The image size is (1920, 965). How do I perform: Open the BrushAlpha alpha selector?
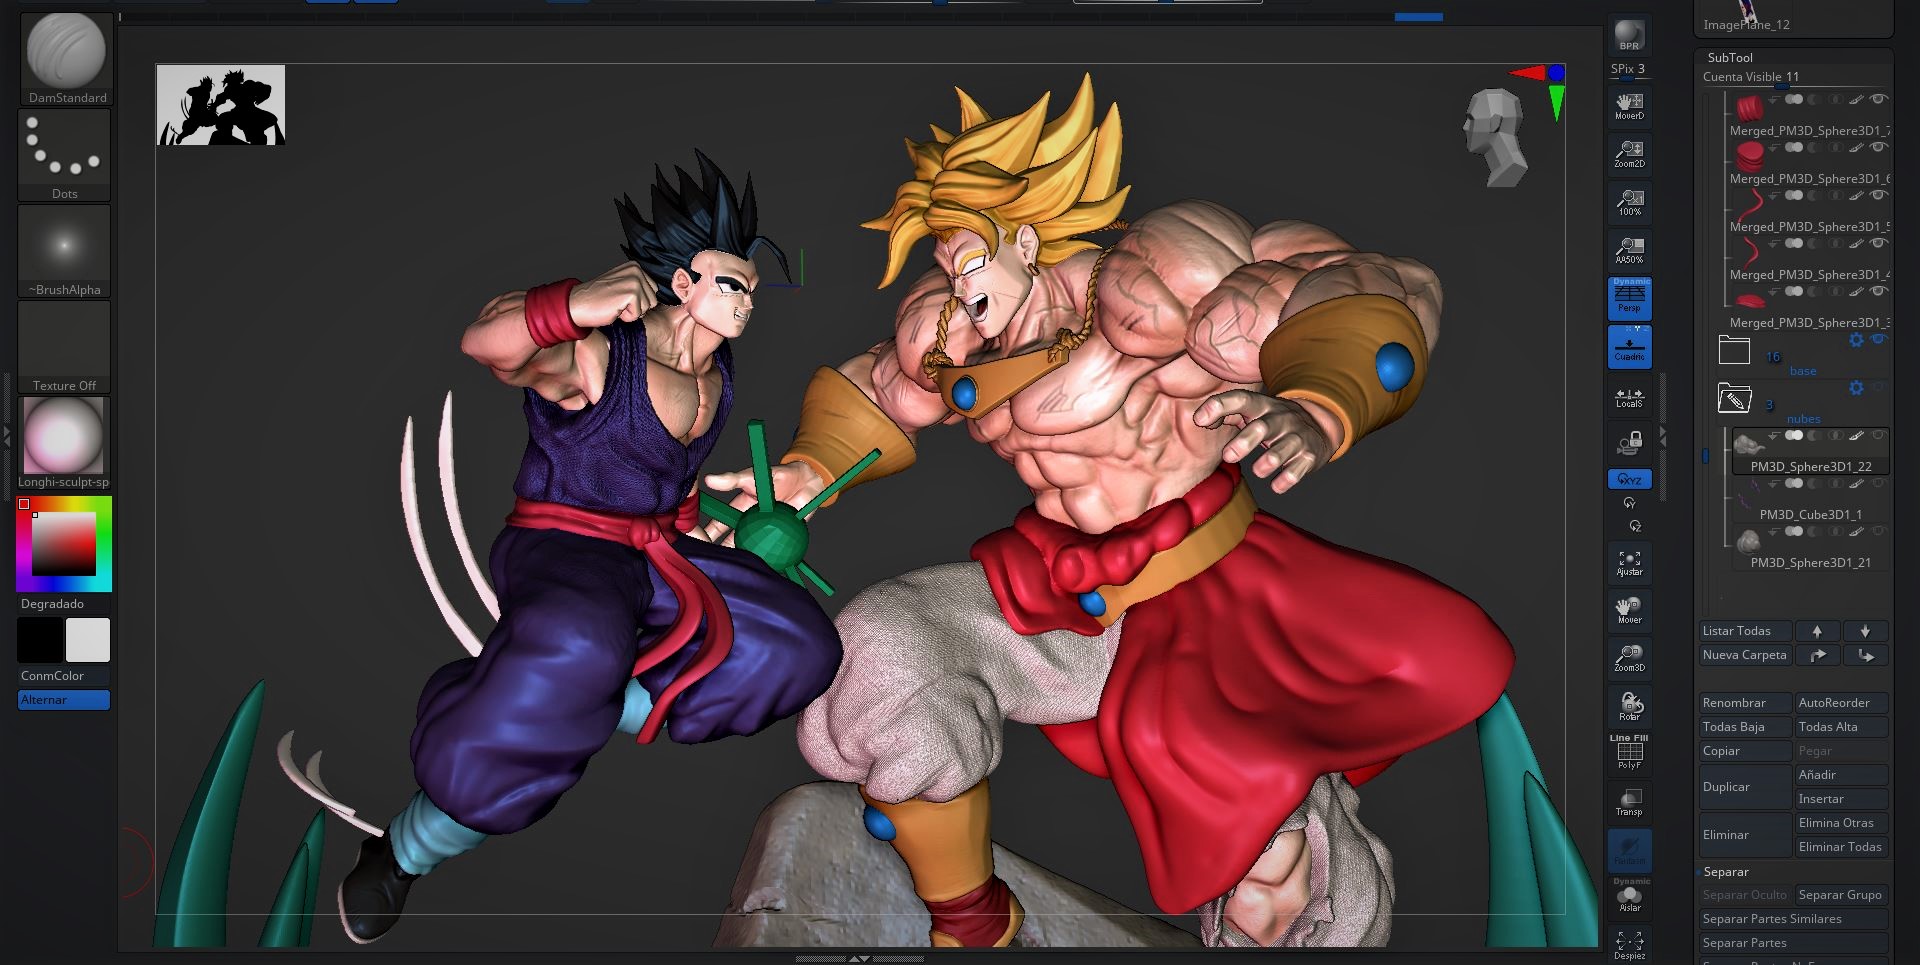65,250
